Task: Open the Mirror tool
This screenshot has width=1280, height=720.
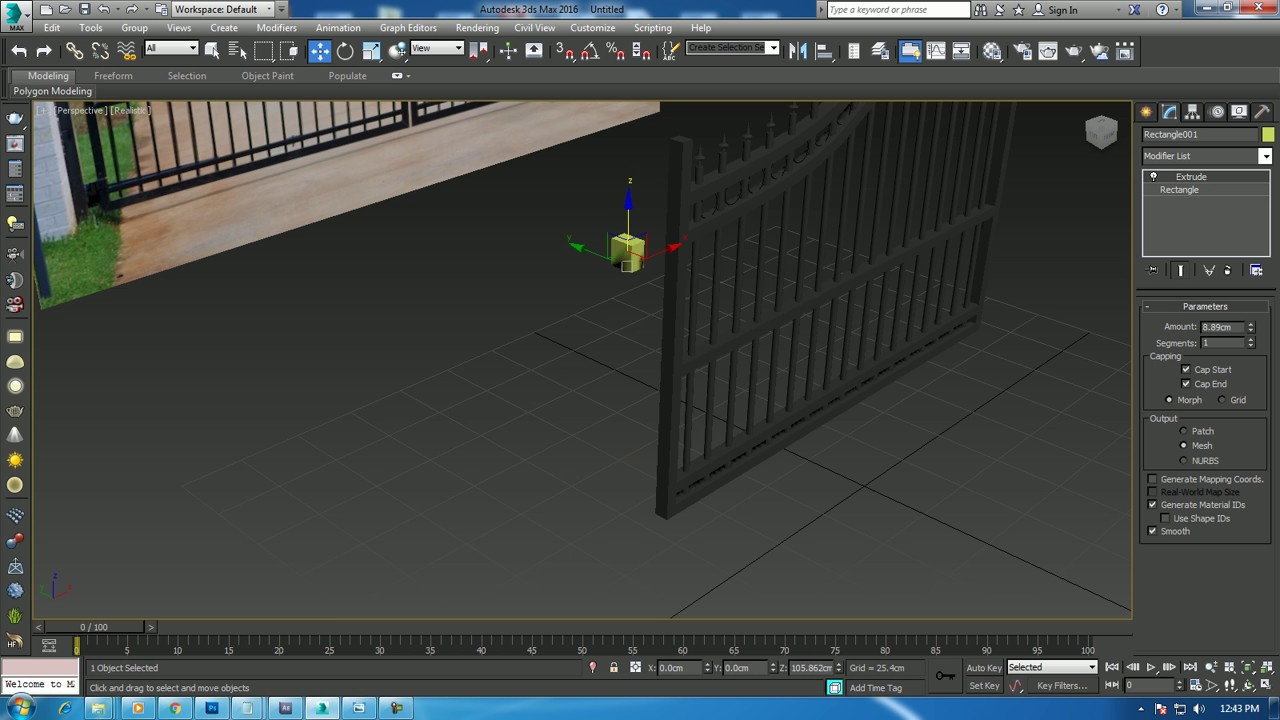Action: click(798, 51)
